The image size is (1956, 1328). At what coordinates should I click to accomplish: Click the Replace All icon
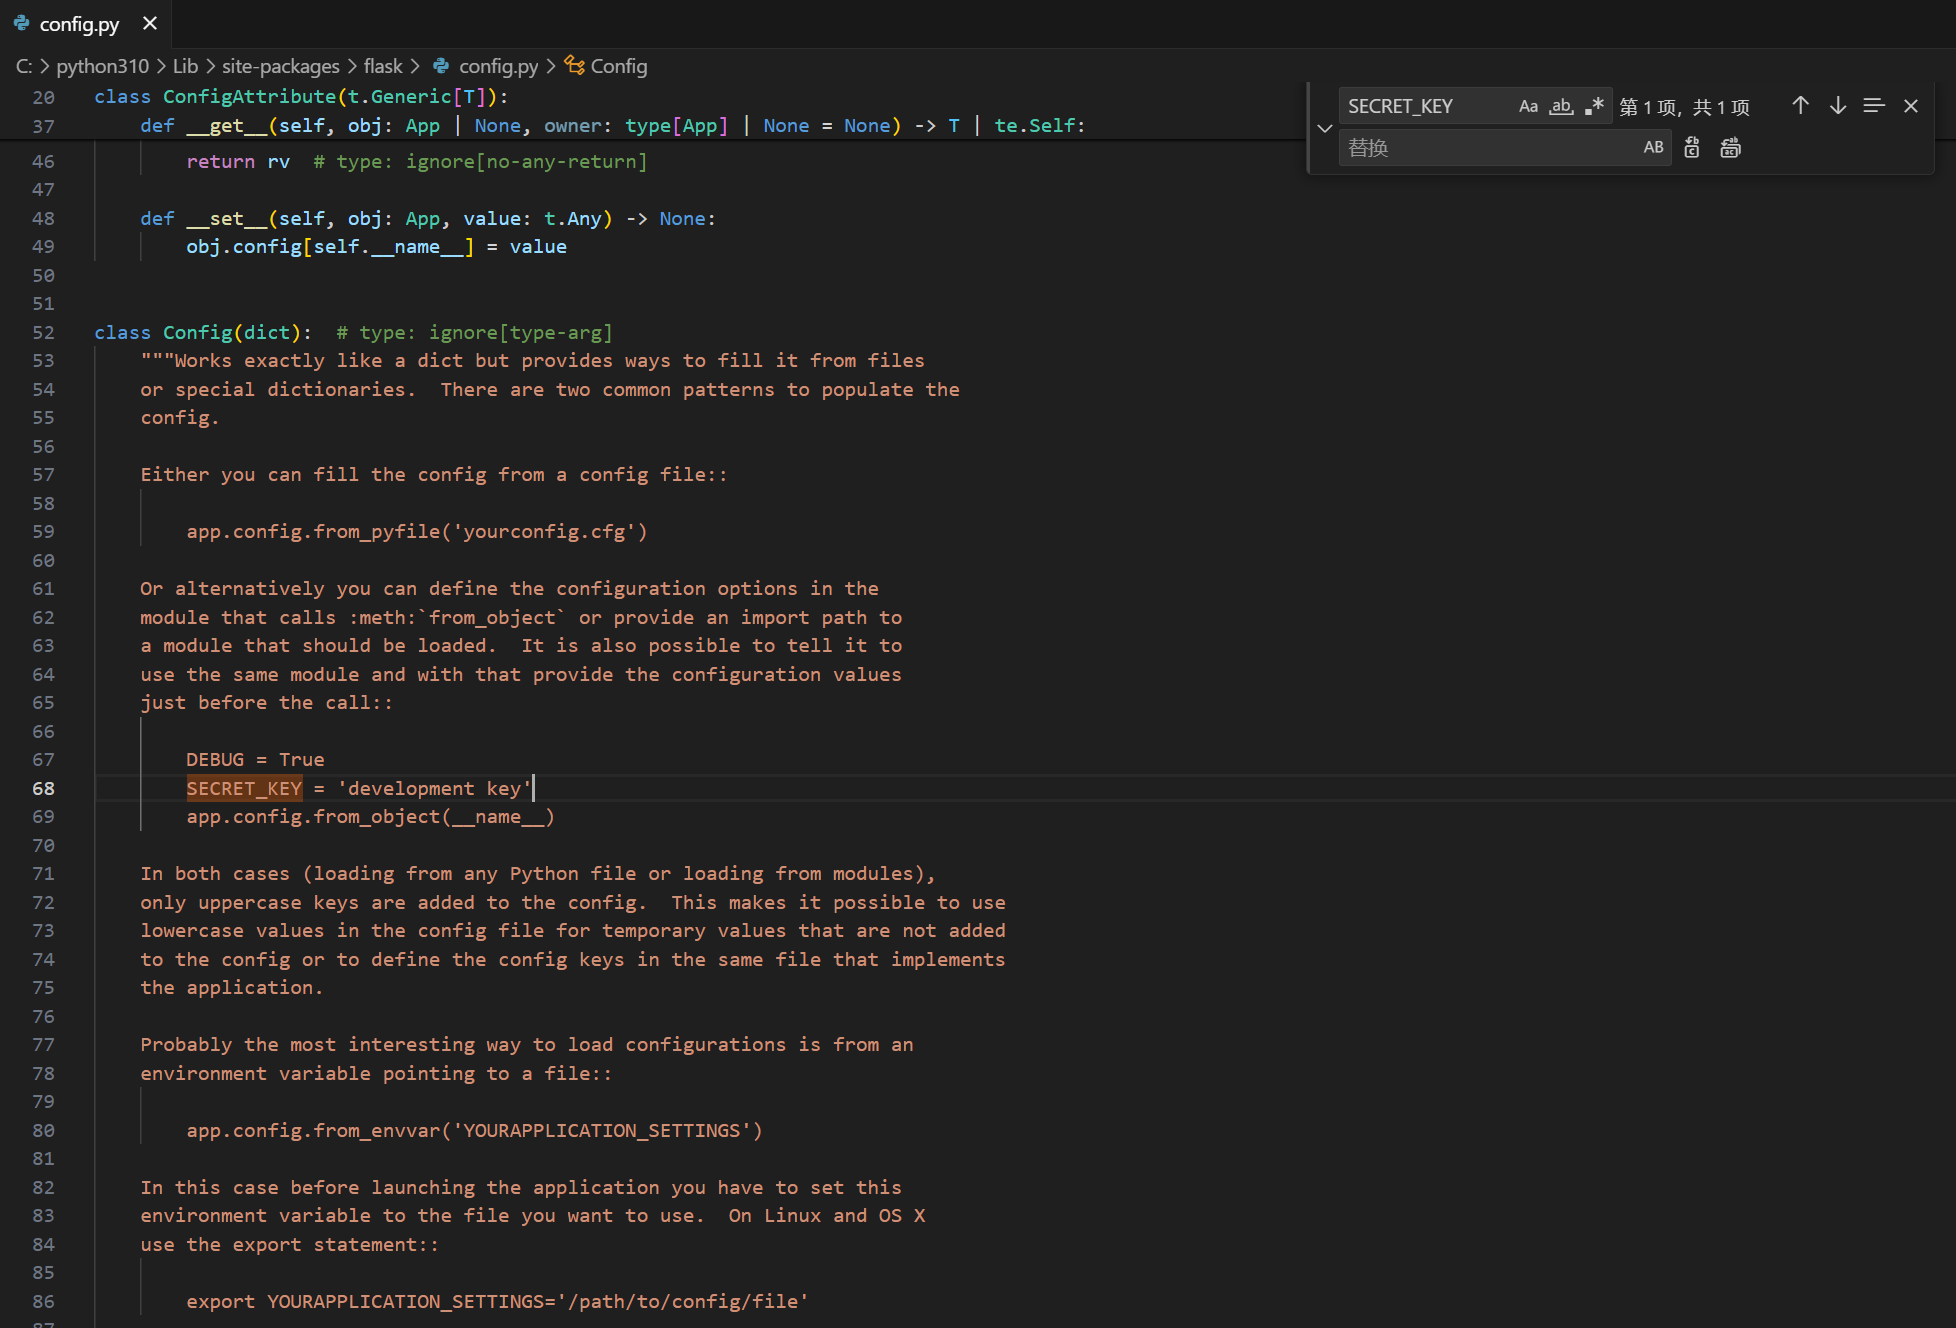pyautogui.click(x=1730, y=148)
